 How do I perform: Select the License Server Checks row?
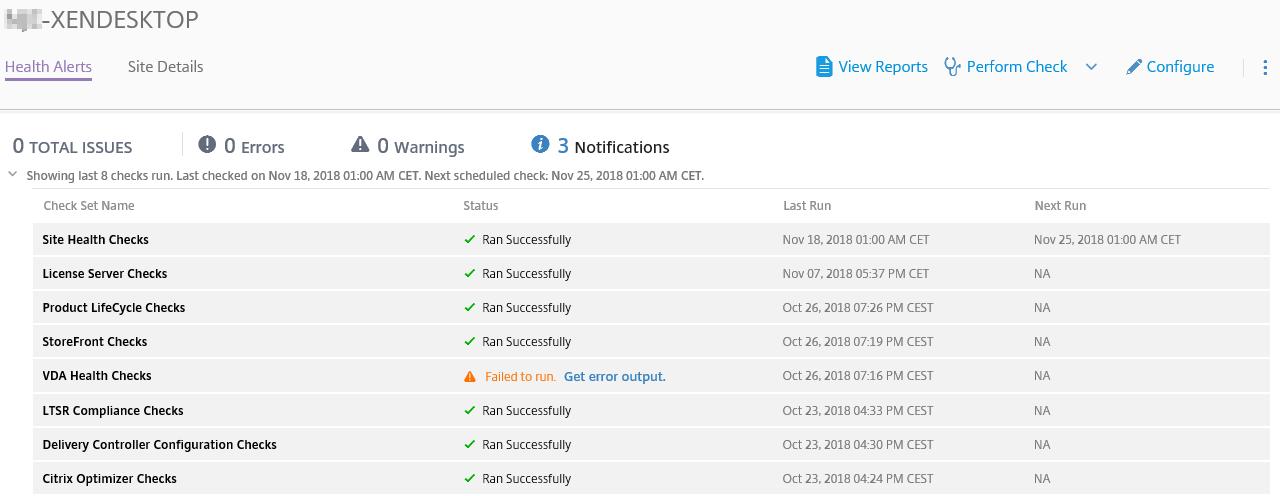[x=104, y=274]
